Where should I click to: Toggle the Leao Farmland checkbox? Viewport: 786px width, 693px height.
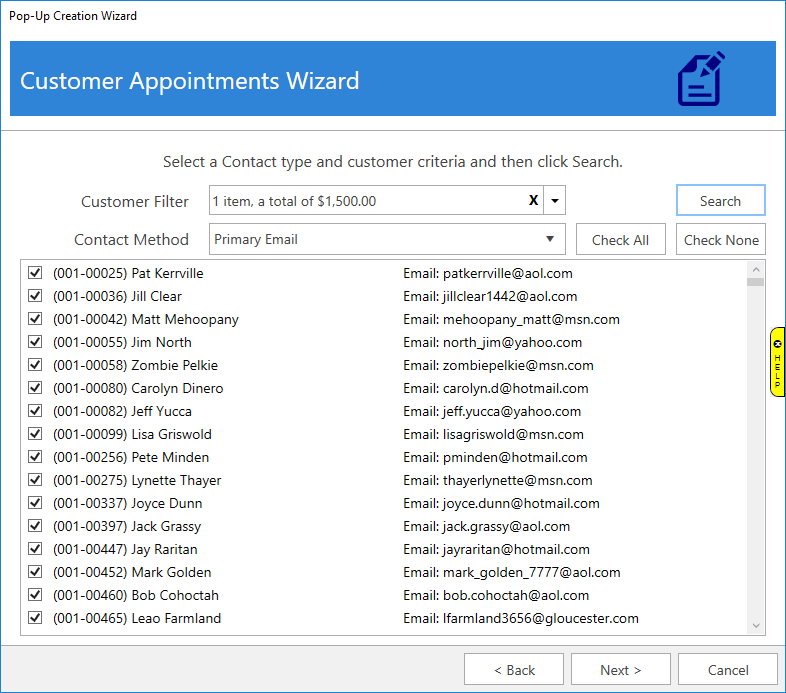tap(36, 618)
